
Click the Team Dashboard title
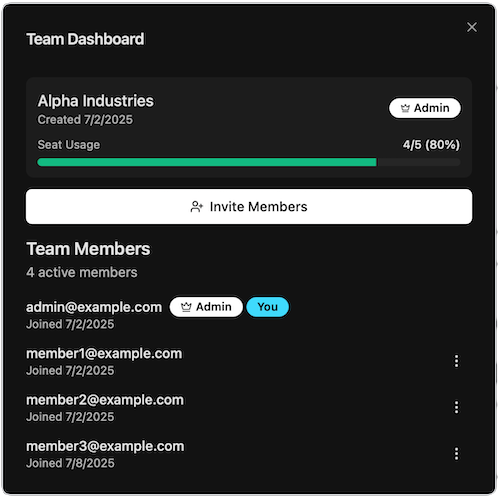point(85,39)
